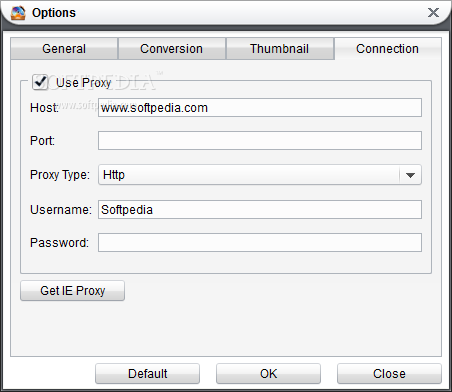Select the Thumbnail tab

[x=279, y=49]
